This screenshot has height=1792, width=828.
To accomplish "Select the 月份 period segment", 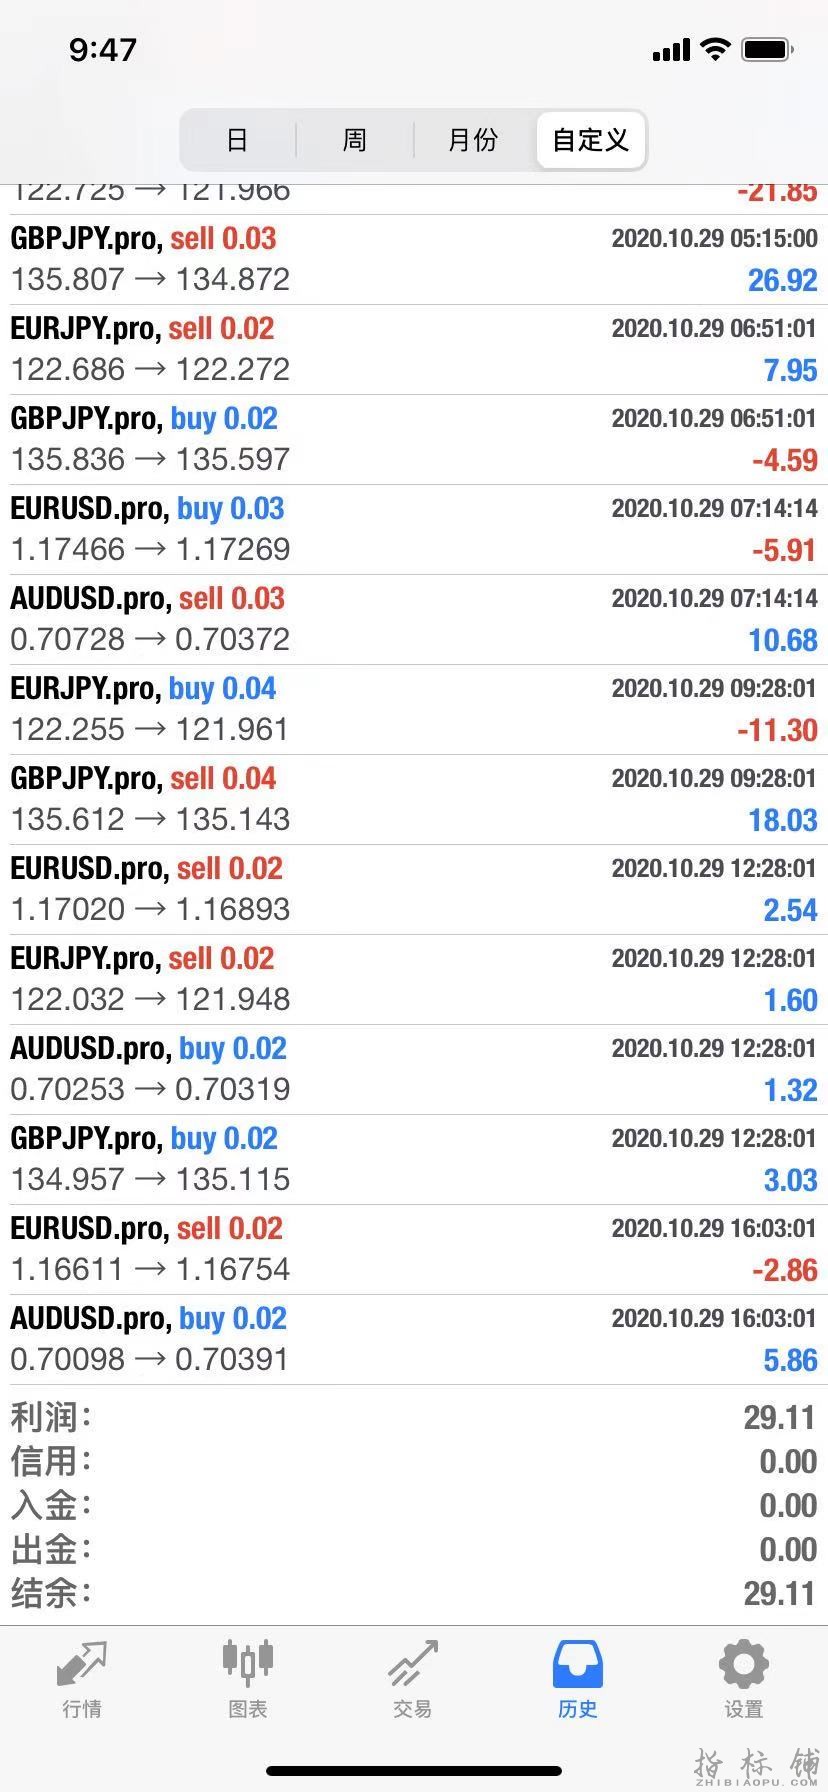I will [473, 140].
